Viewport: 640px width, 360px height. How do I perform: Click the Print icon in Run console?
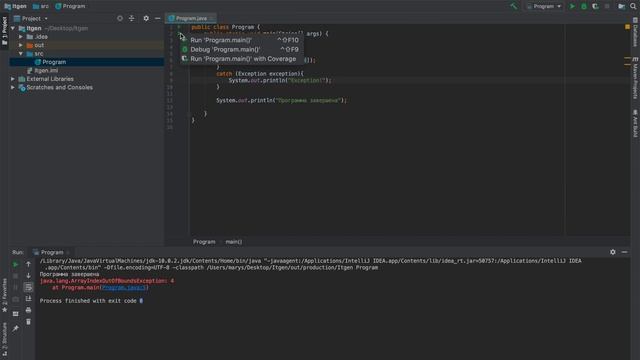click(28, 310)
